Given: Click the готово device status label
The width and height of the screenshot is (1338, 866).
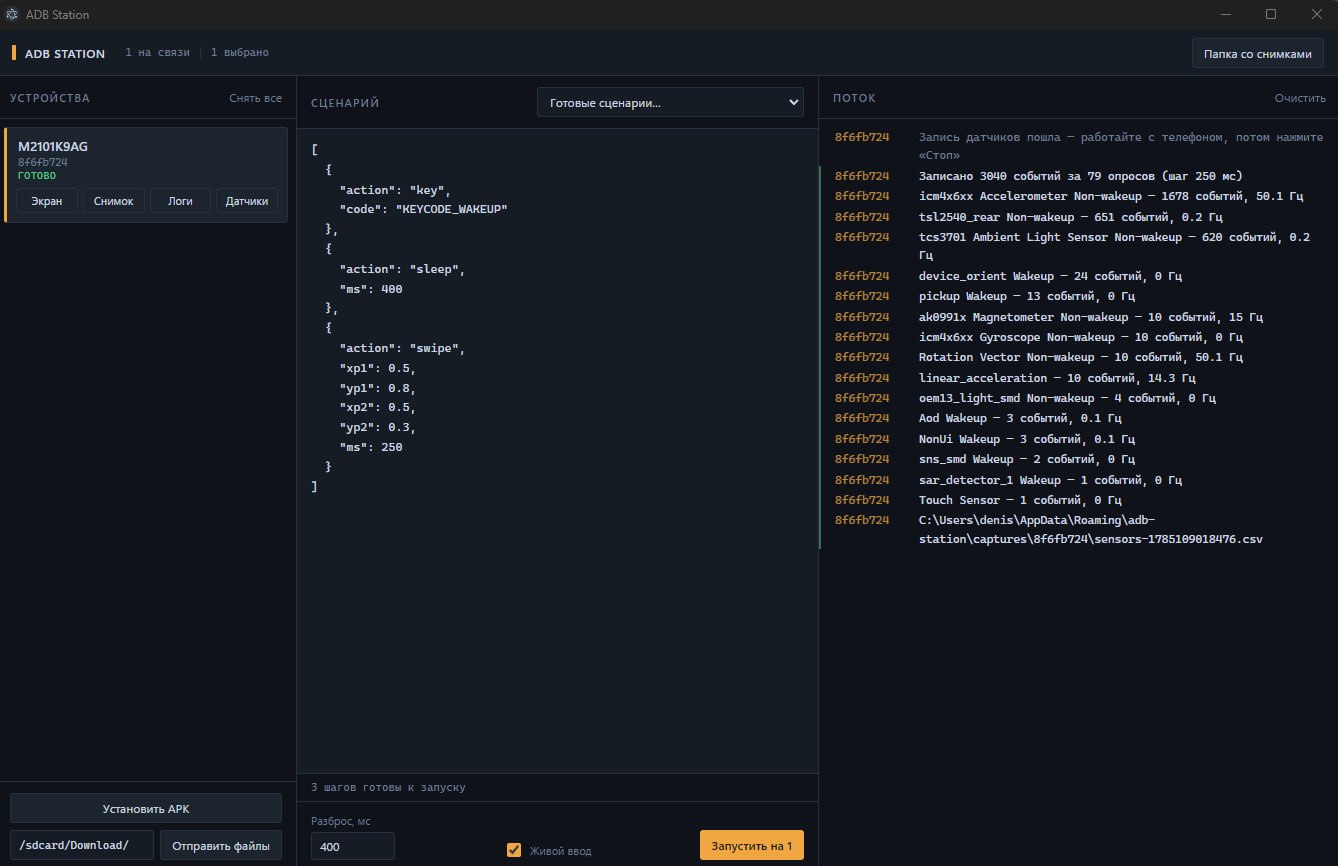Looking at the screenshot, I should pos(37,175).
